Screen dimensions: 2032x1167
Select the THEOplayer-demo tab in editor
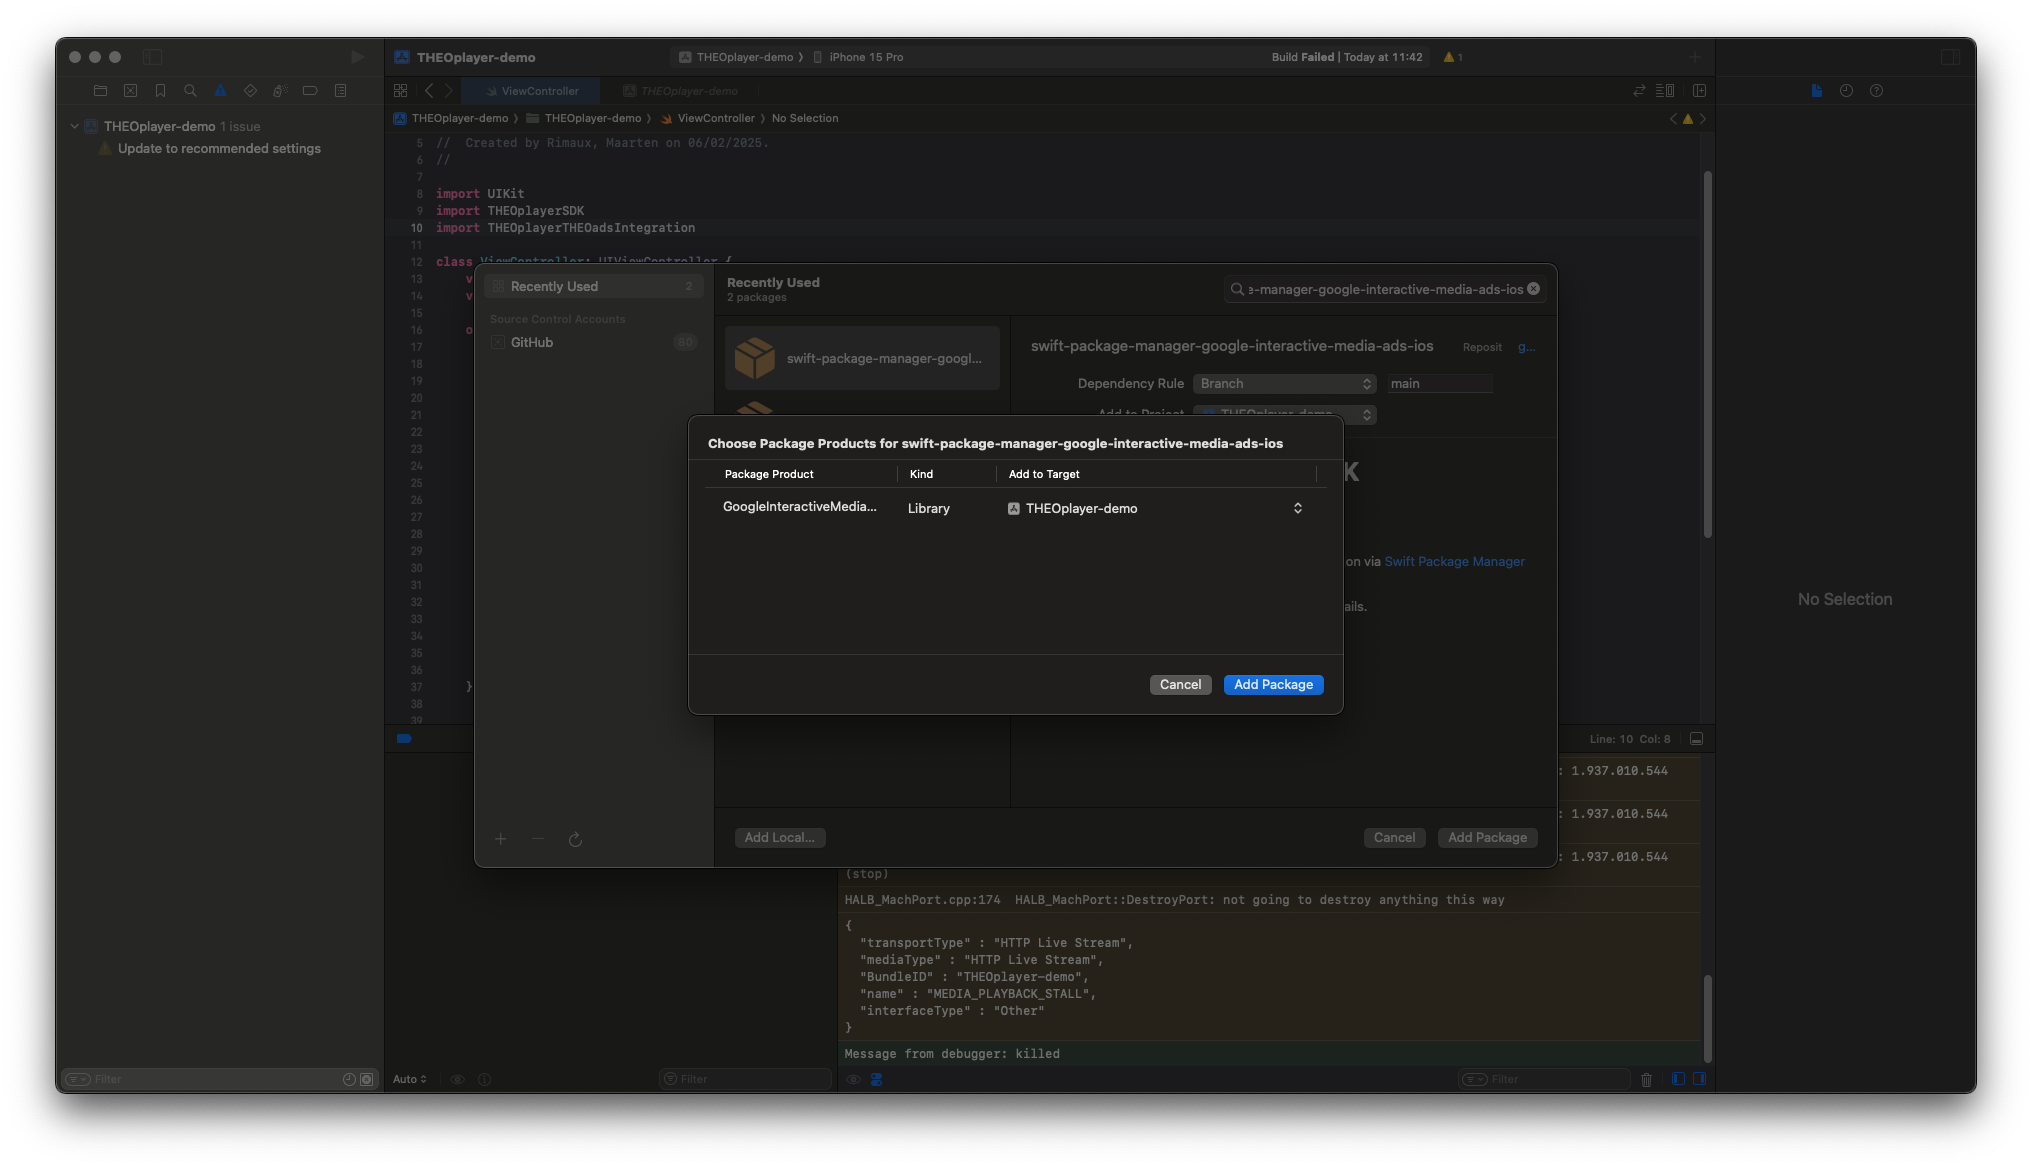(690, 90)
